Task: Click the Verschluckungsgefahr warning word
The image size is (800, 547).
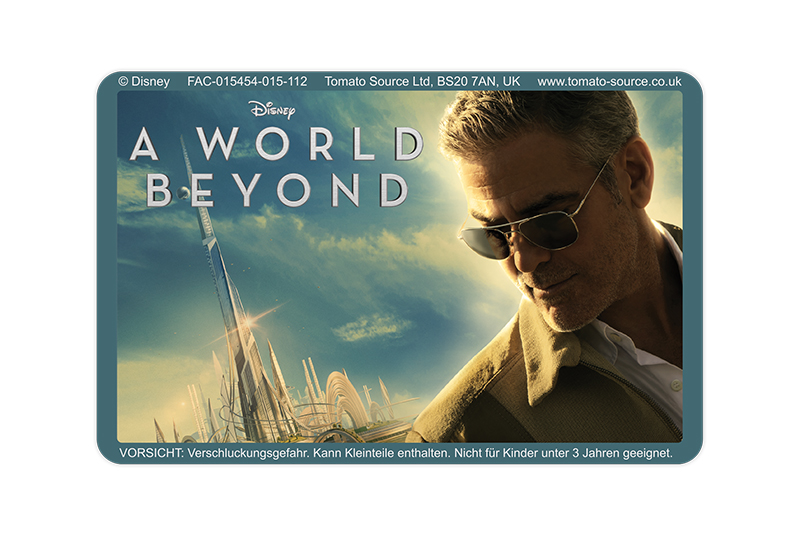Action: (x=257, y=453)
